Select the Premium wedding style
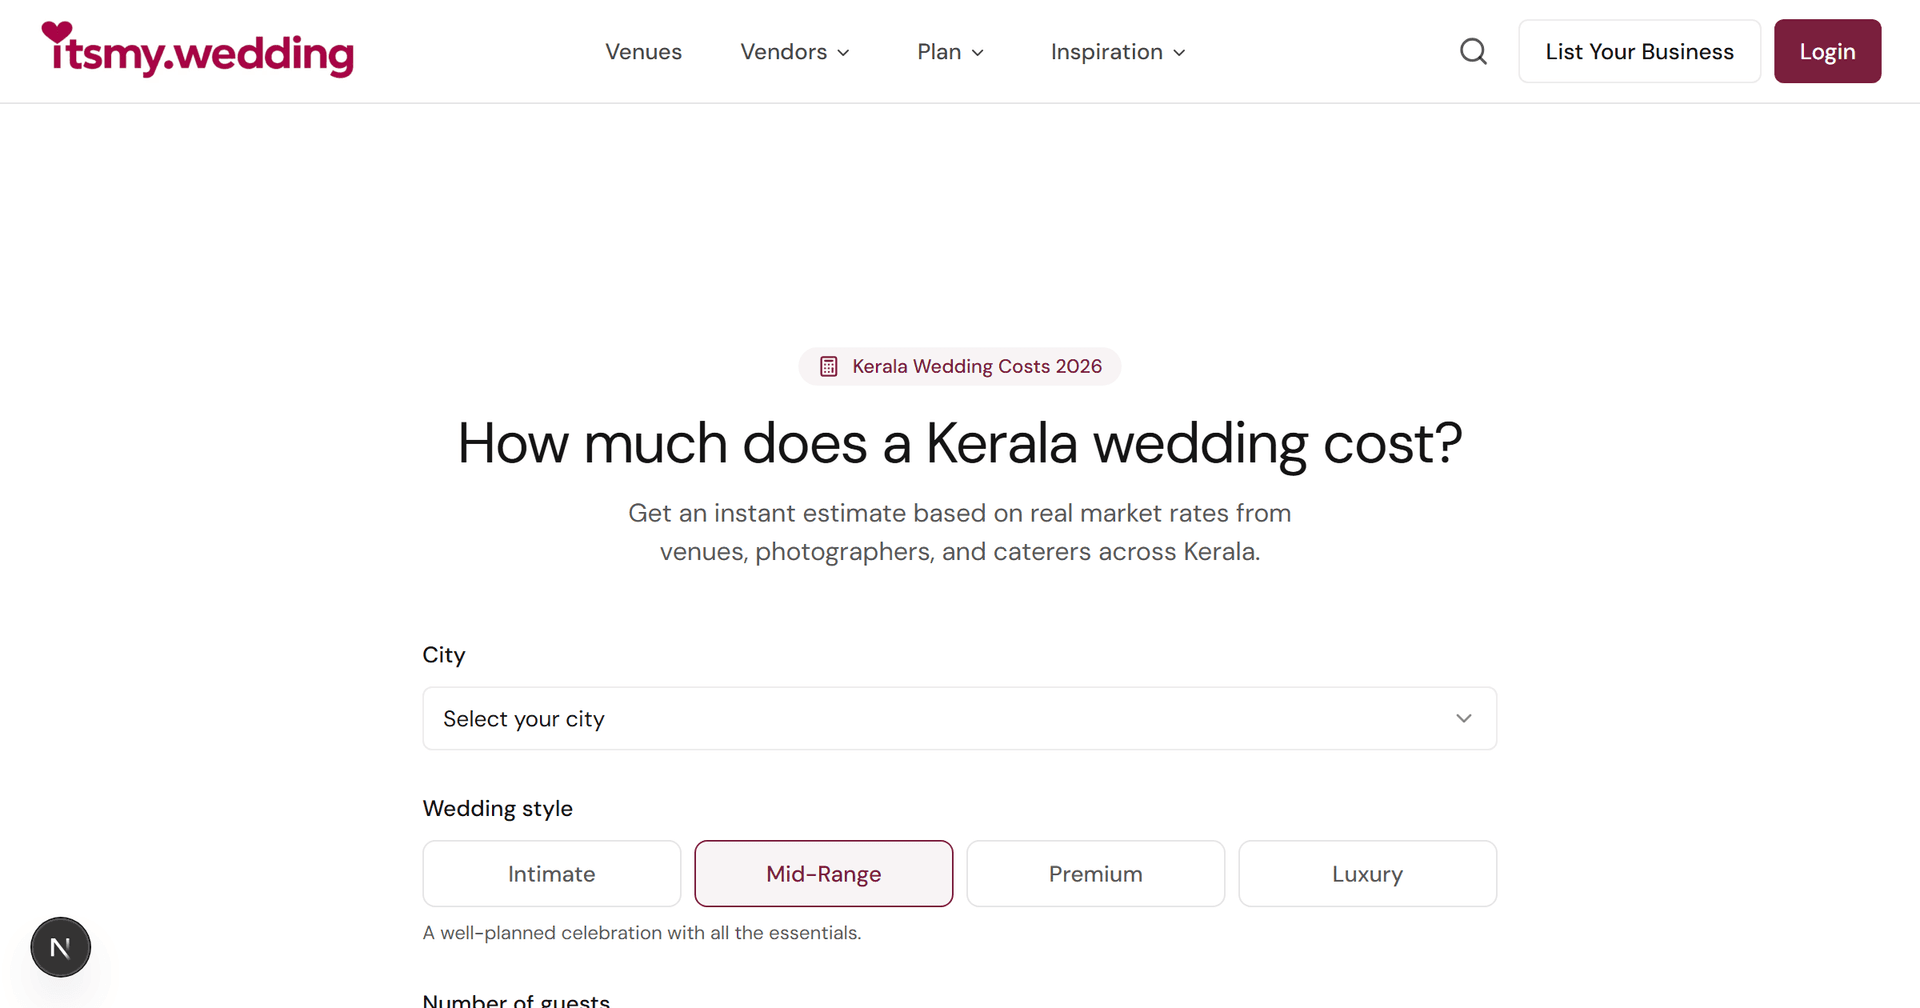 [1095, 873]
